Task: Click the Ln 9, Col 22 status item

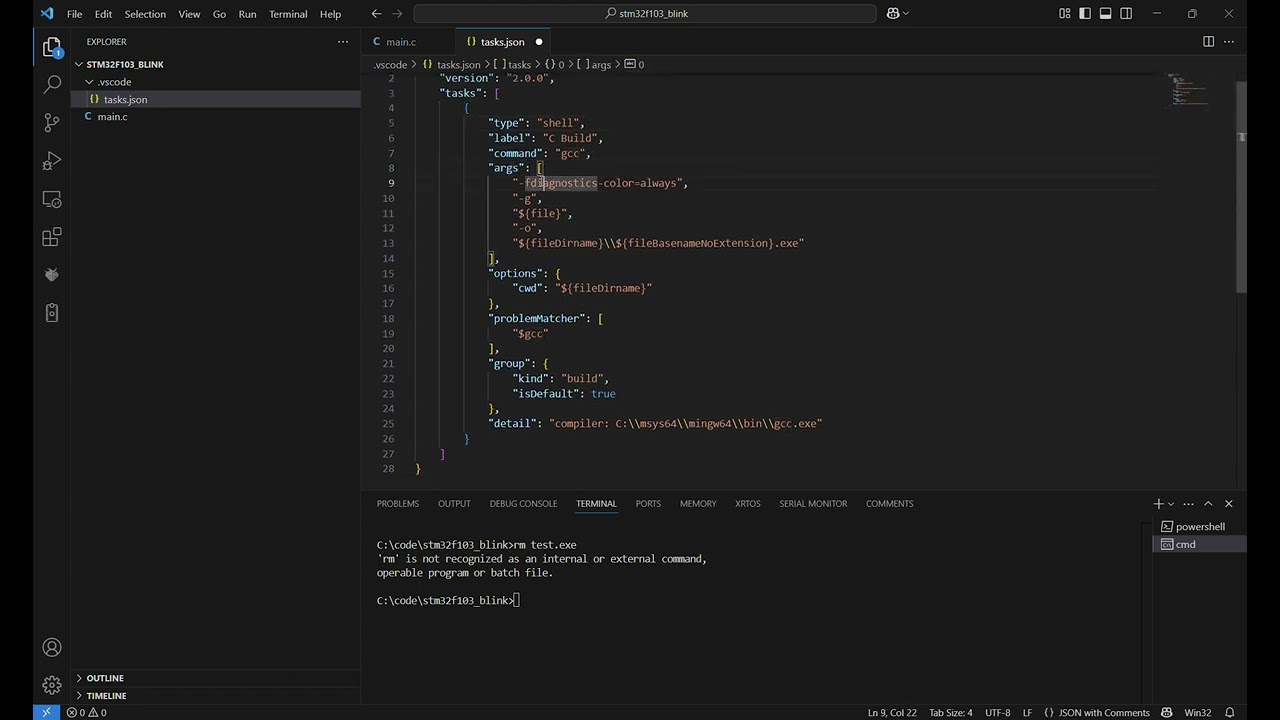Action: pos(892,712)
